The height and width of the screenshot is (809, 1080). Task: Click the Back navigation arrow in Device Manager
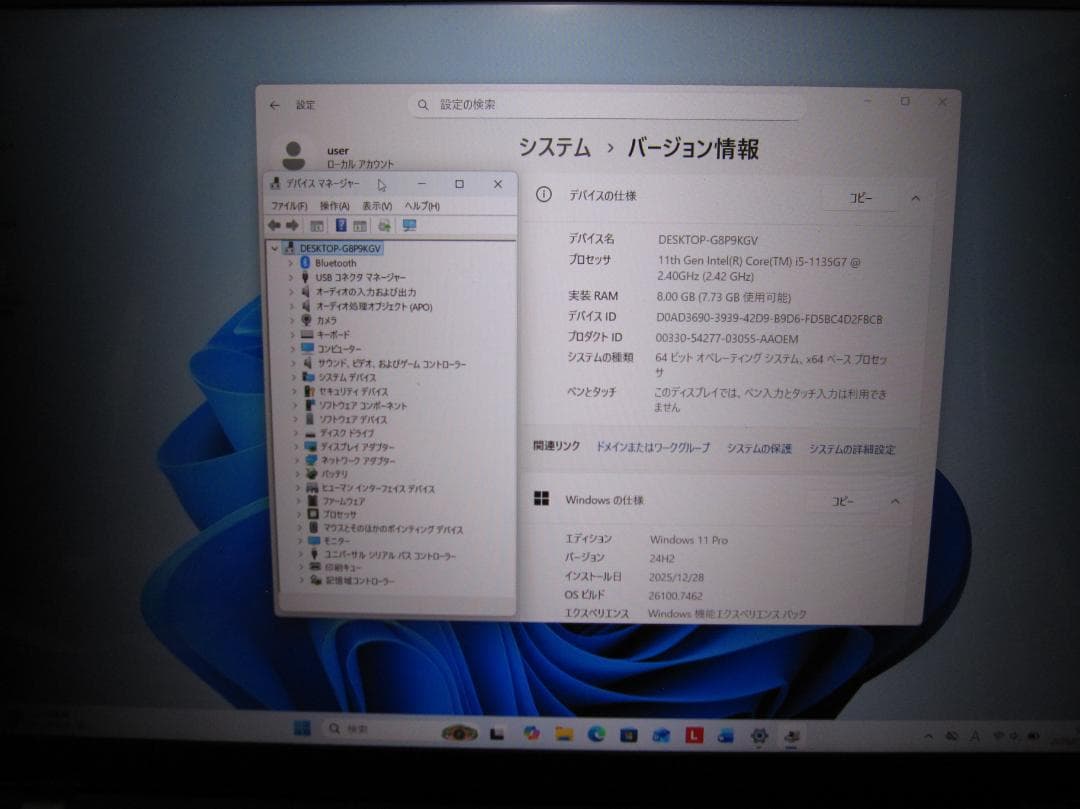pos(273,226)
